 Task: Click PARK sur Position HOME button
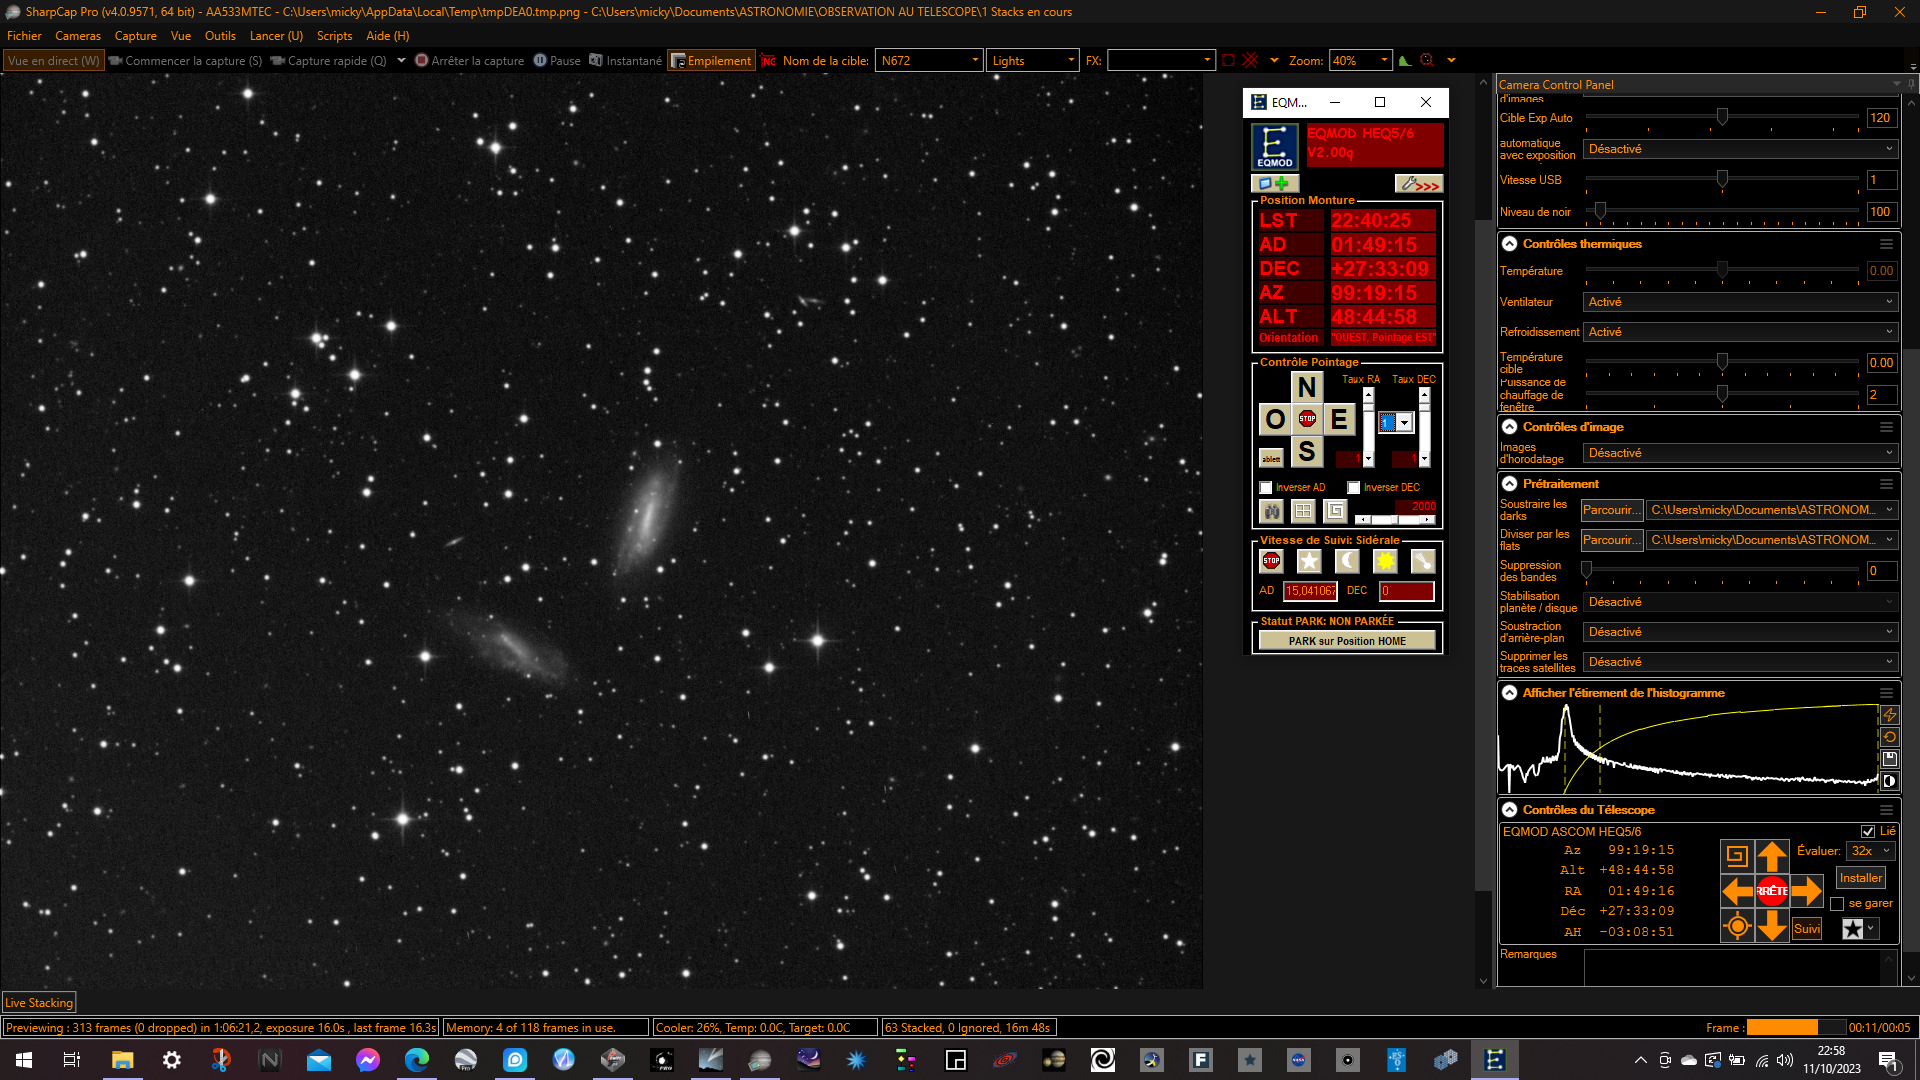(x=1347, y=641)
